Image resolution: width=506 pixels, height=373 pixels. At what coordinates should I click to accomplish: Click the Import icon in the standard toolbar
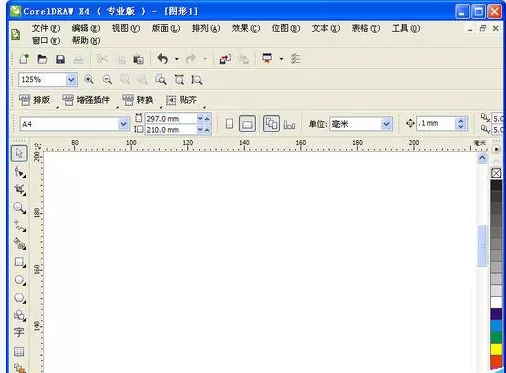(225, 59)
